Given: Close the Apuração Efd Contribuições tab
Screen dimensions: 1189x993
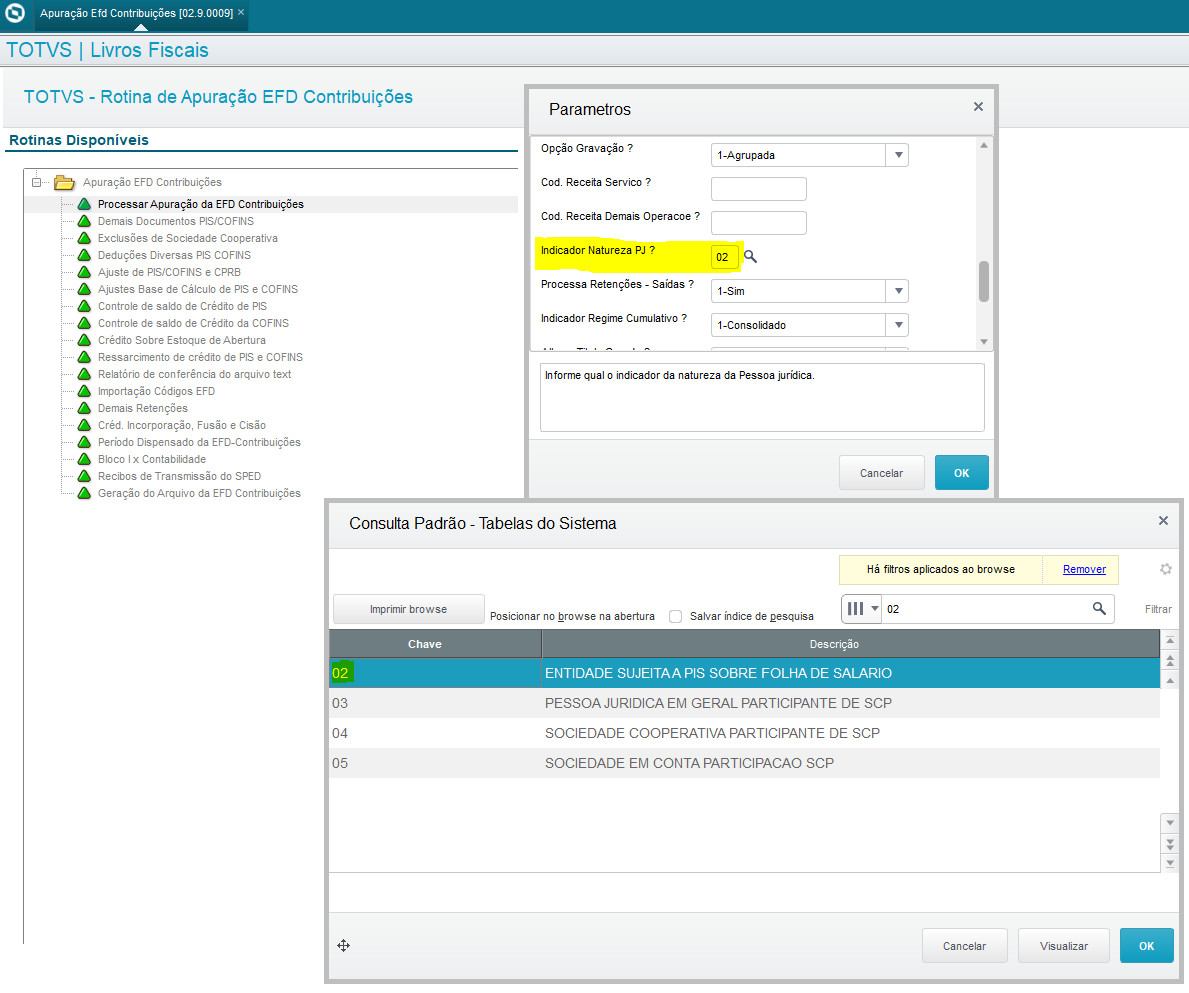Looking at the screenshot, I should click(241, 12).
